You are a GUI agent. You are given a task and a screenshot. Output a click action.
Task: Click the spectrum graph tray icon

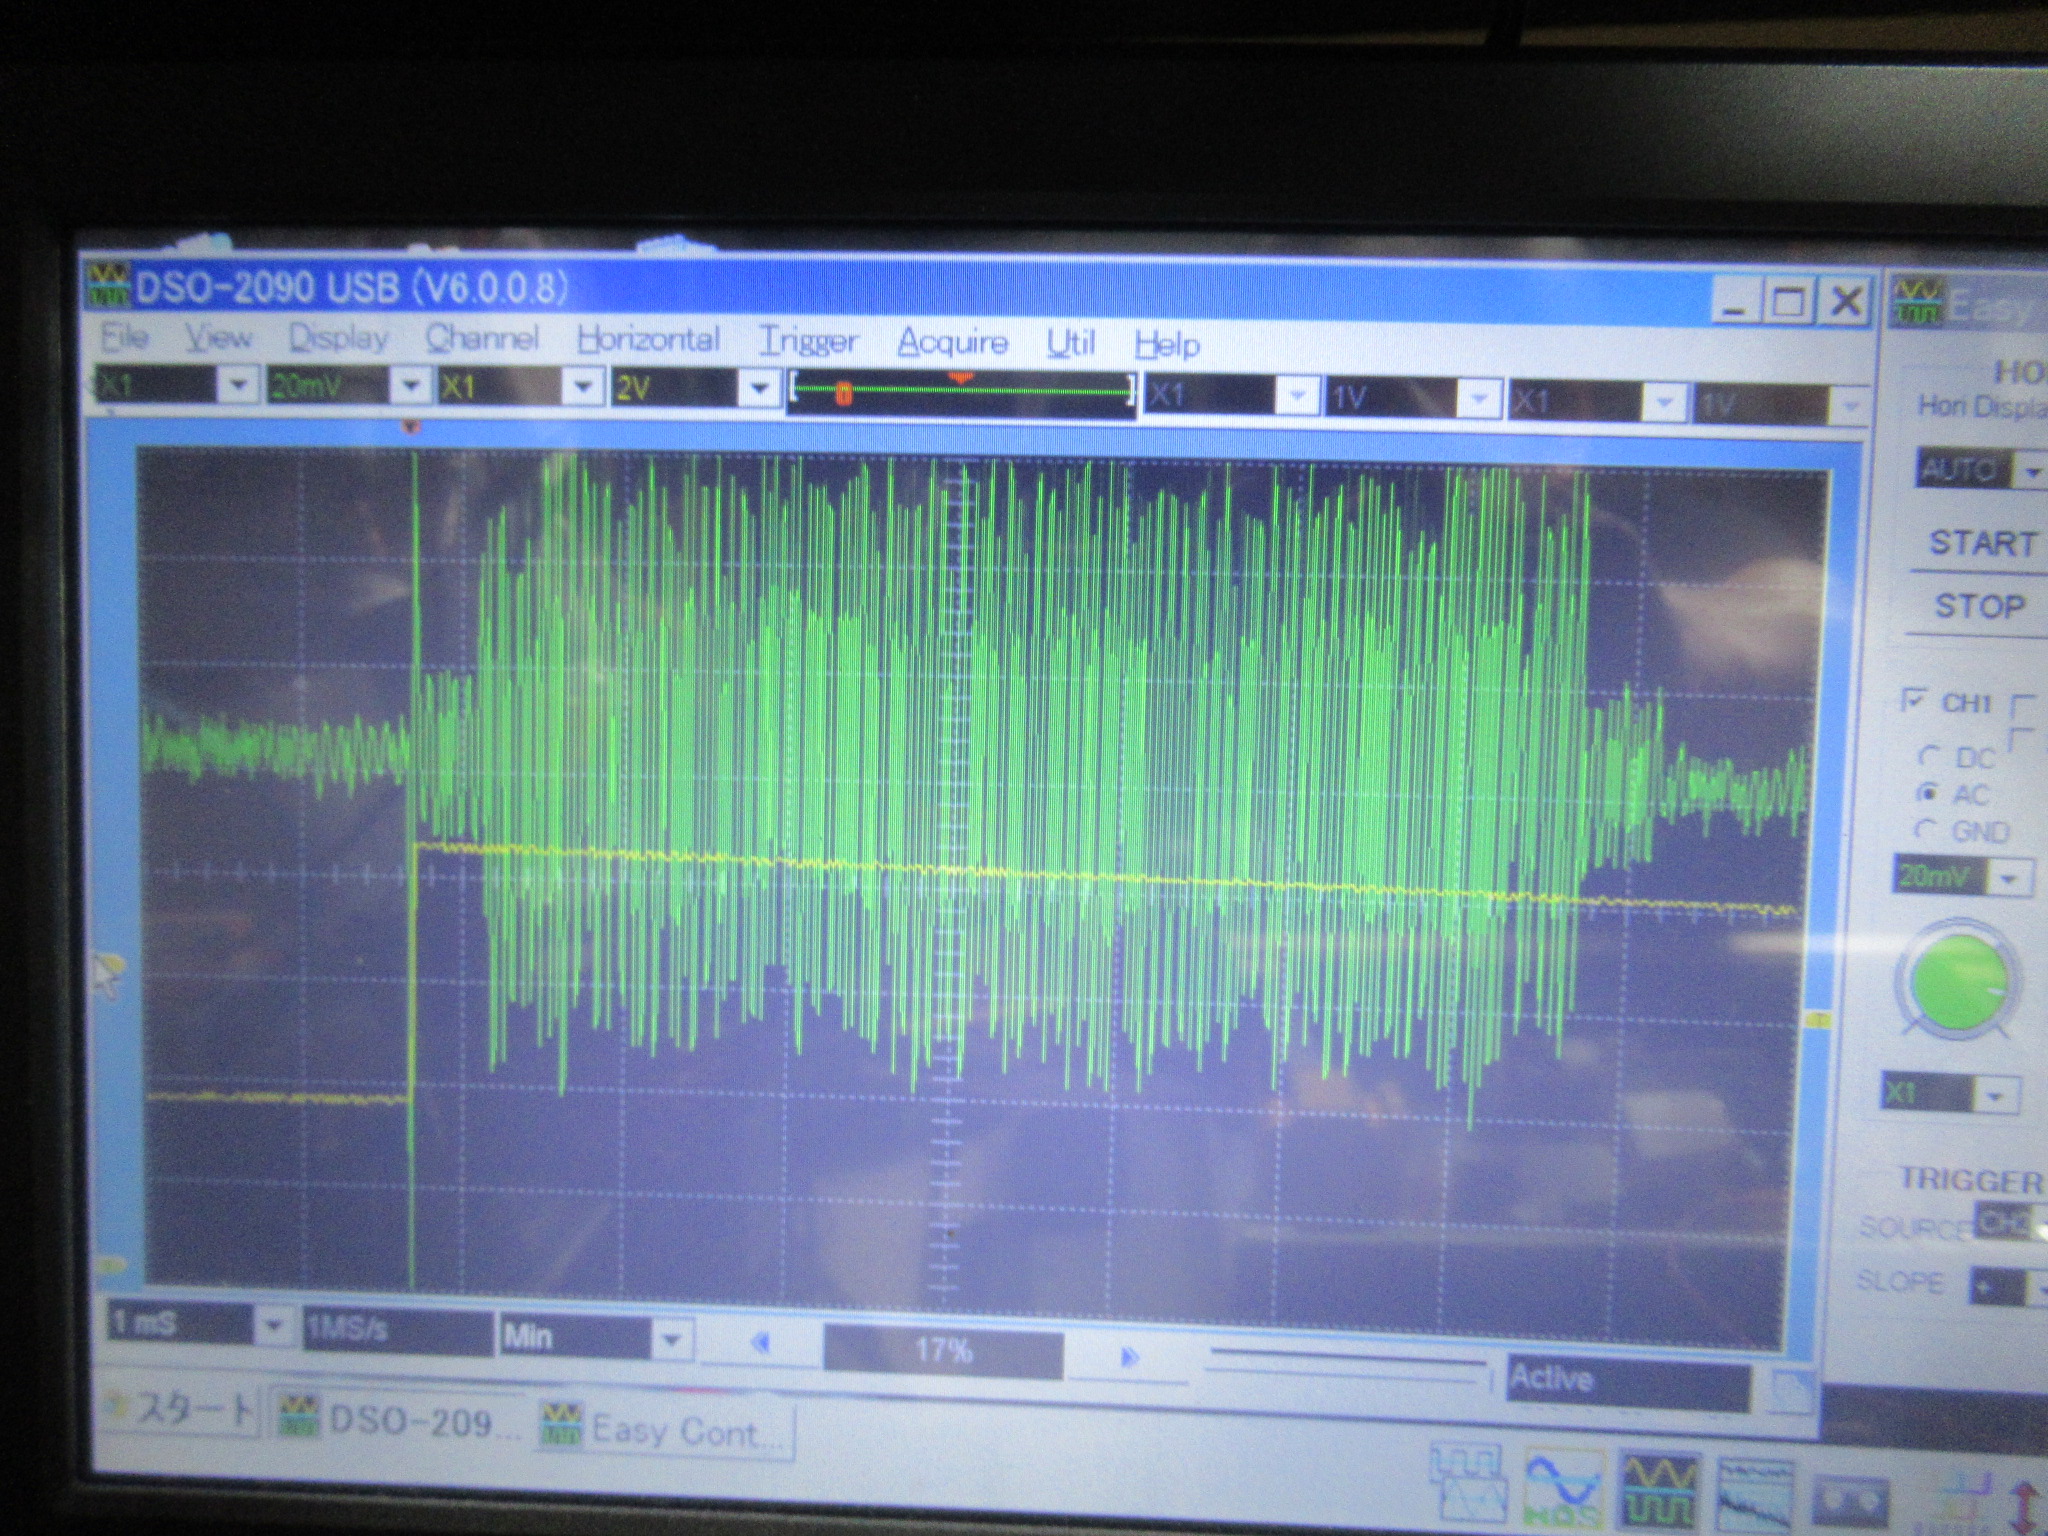[1757, 1494]
